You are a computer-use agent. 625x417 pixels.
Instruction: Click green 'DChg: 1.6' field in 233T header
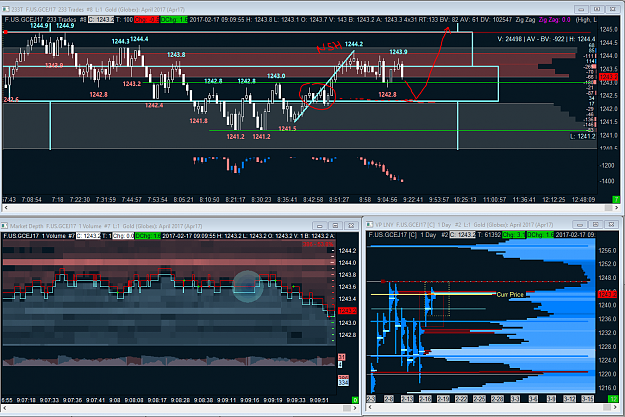tap(174, 20)
